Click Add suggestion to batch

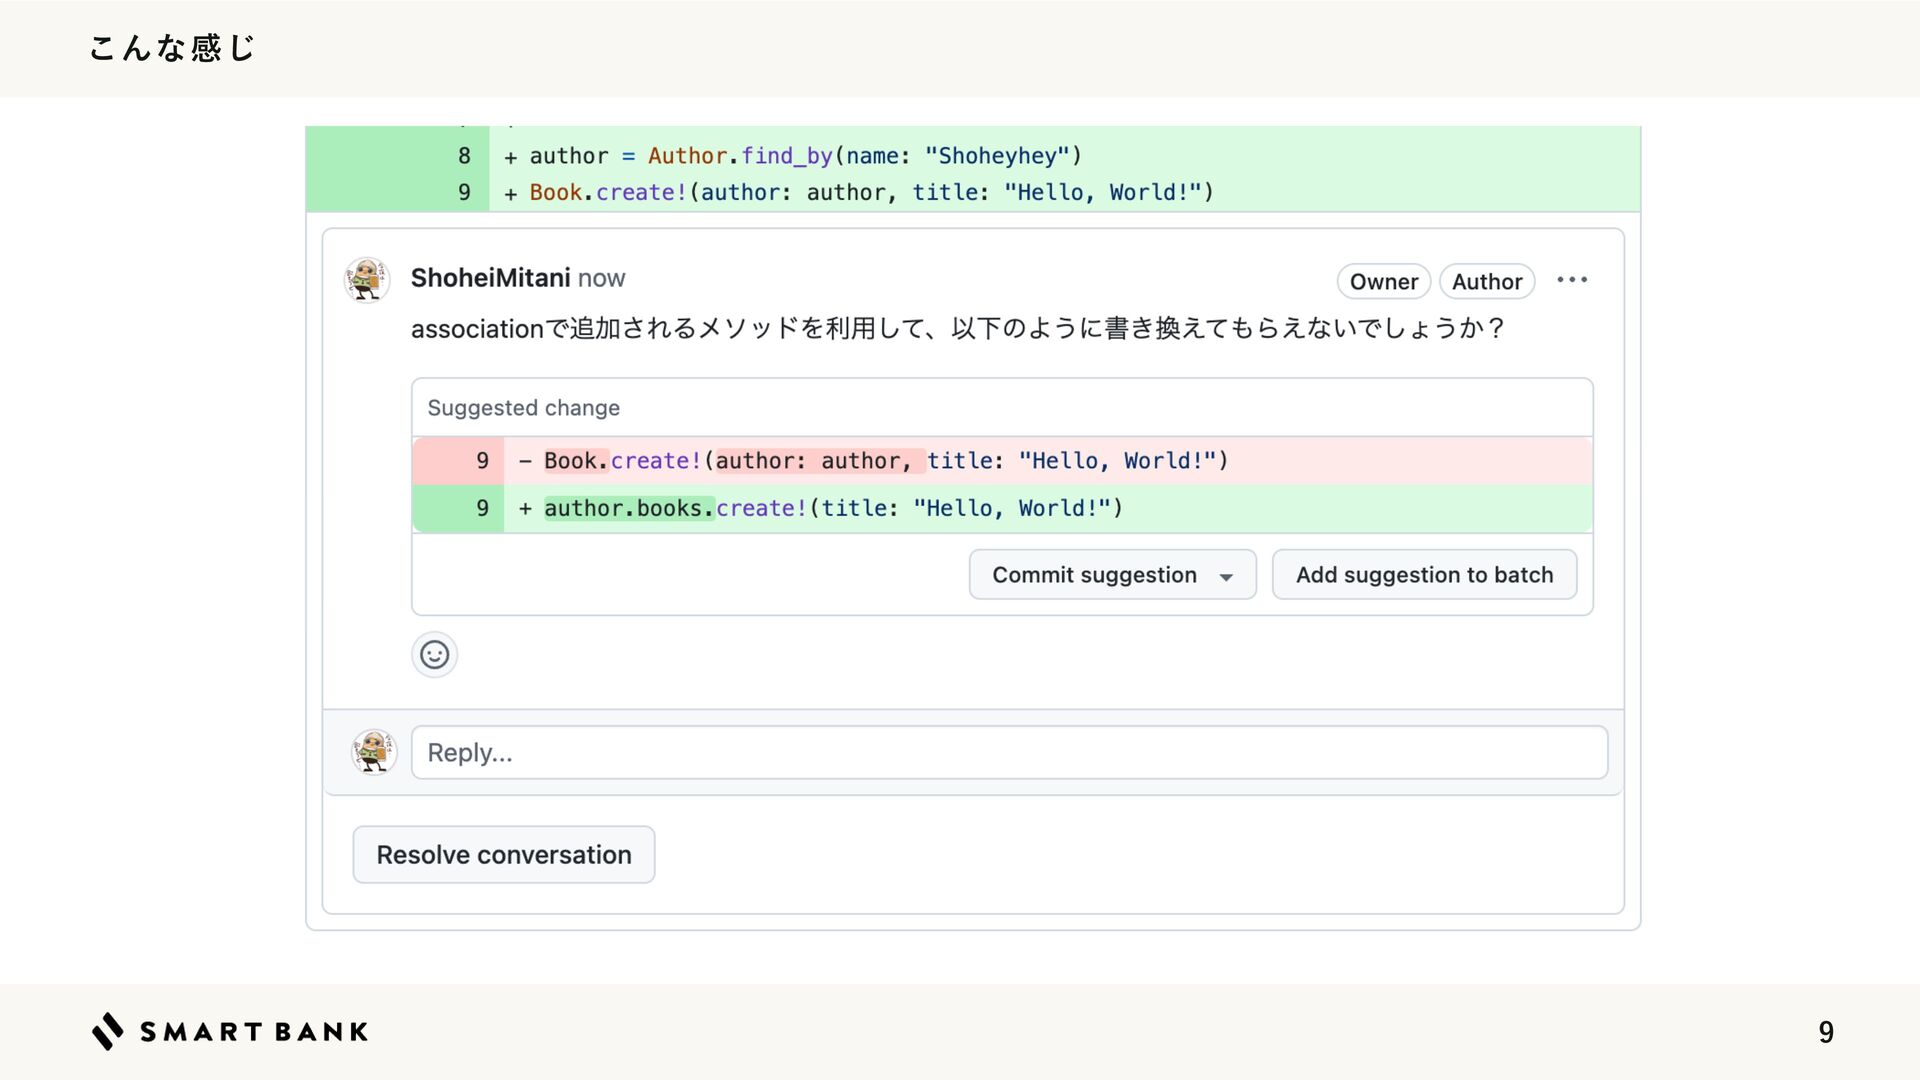tap(1424, 575)
